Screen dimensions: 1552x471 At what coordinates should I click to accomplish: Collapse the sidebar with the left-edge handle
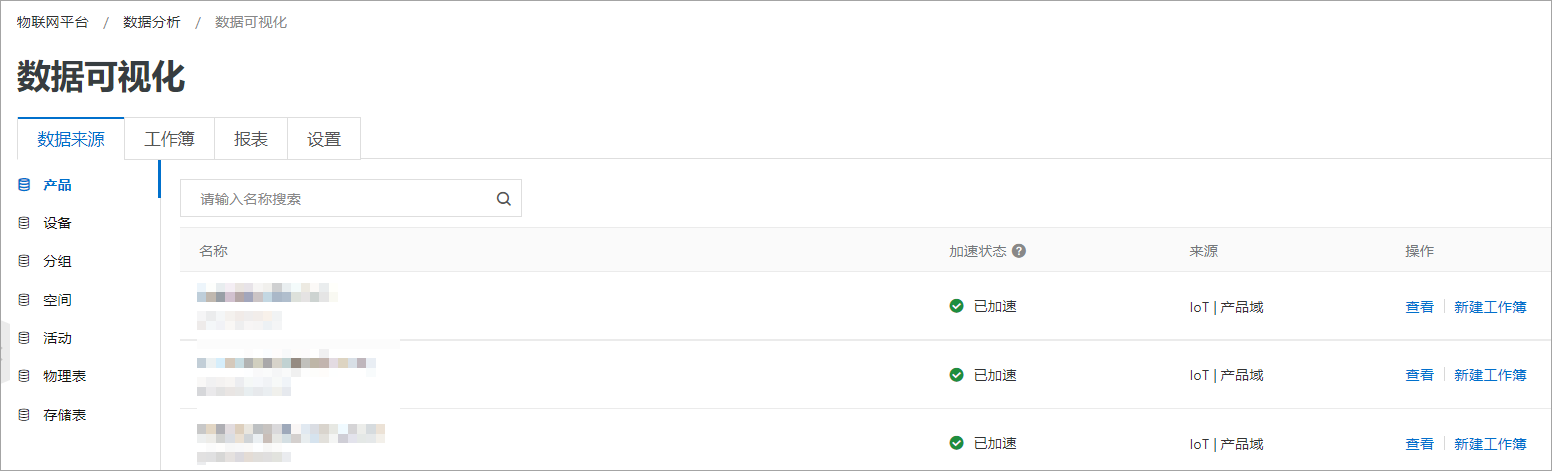pos(4,348)
